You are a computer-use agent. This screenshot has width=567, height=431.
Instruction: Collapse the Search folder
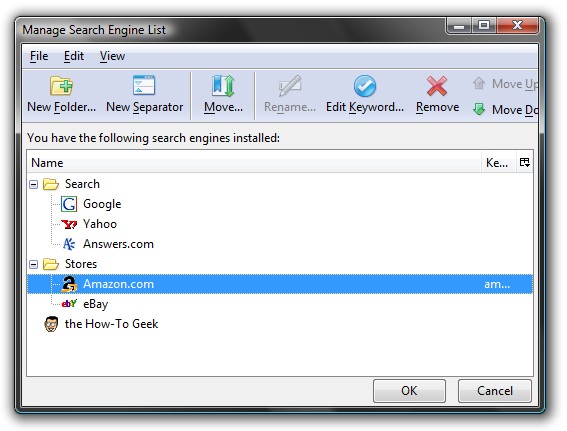click(33, 184)
